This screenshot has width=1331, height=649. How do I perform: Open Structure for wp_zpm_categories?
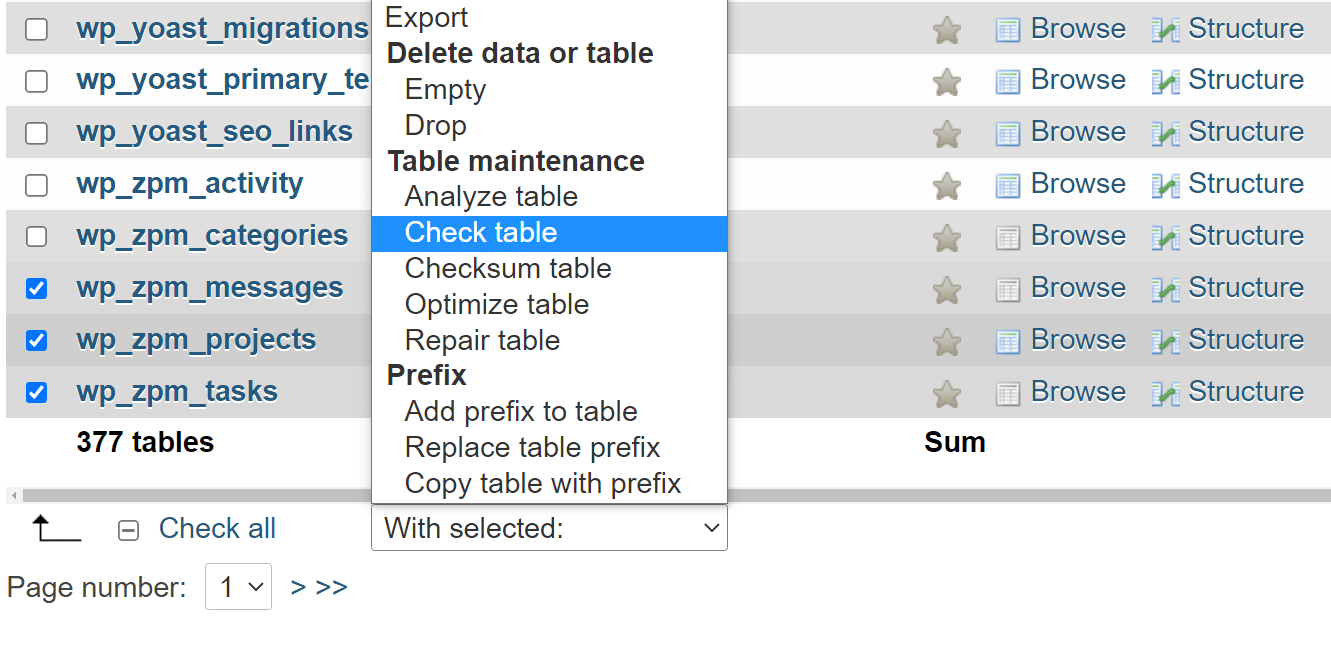click(x=1245, y=235)
